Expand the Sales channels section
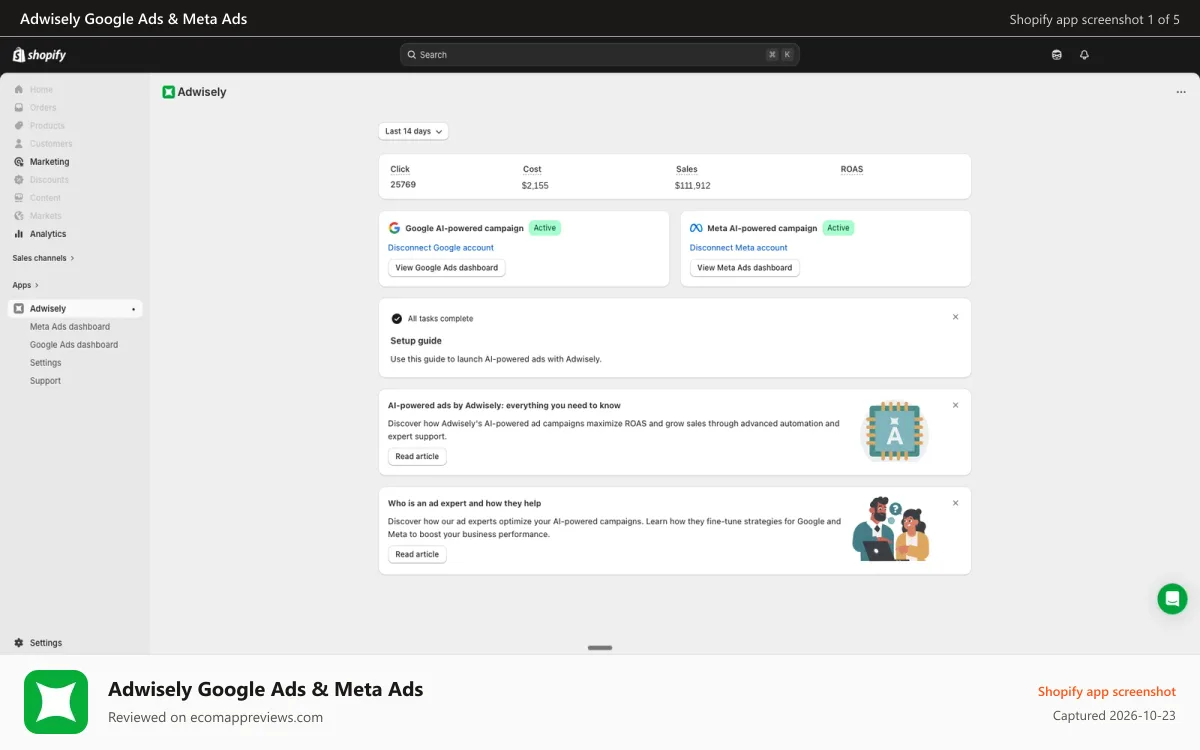Screen dimensions: 1200x750 [x=43, y=258]
